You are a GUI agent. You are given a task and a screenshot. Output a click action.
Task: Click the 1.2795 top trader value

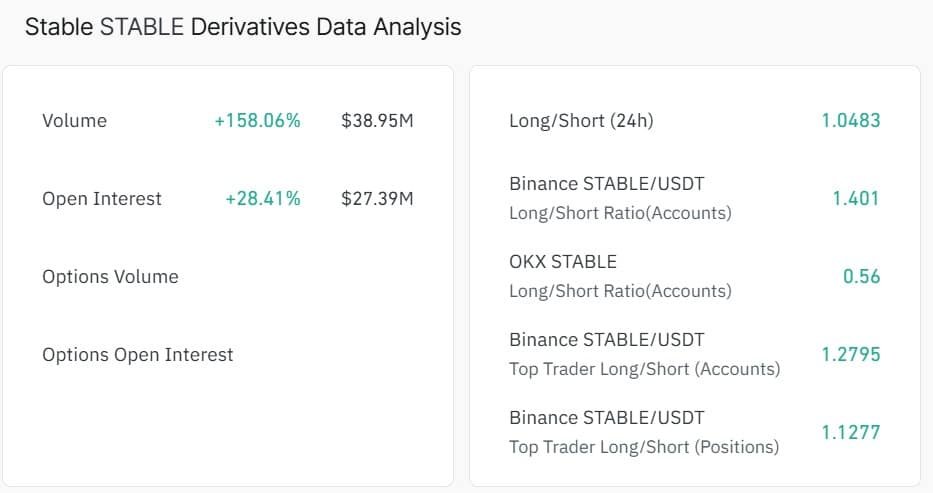[851, 354]
